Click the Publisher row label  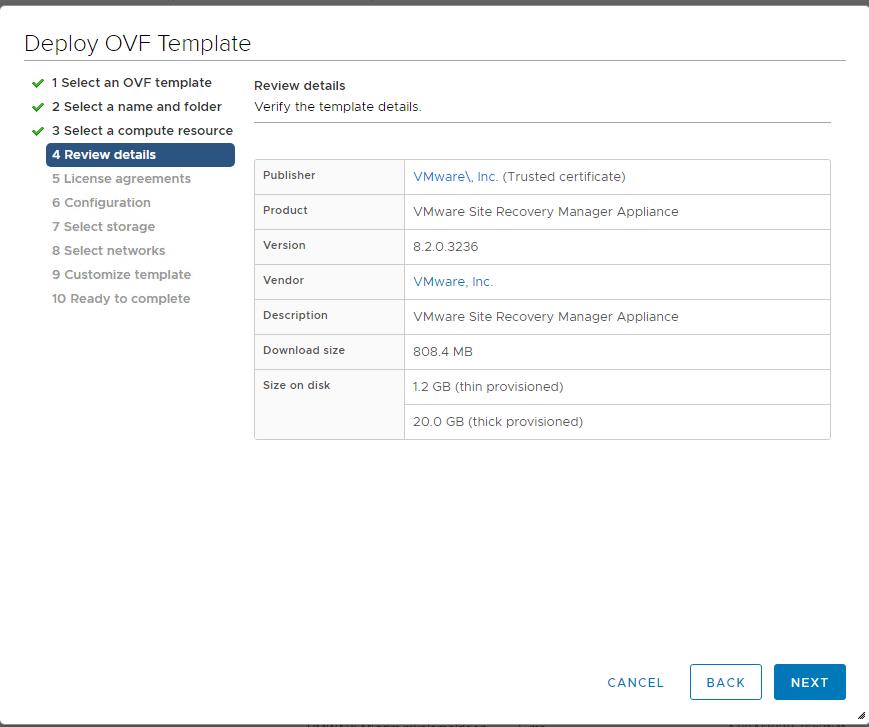[x=289, y=175]
